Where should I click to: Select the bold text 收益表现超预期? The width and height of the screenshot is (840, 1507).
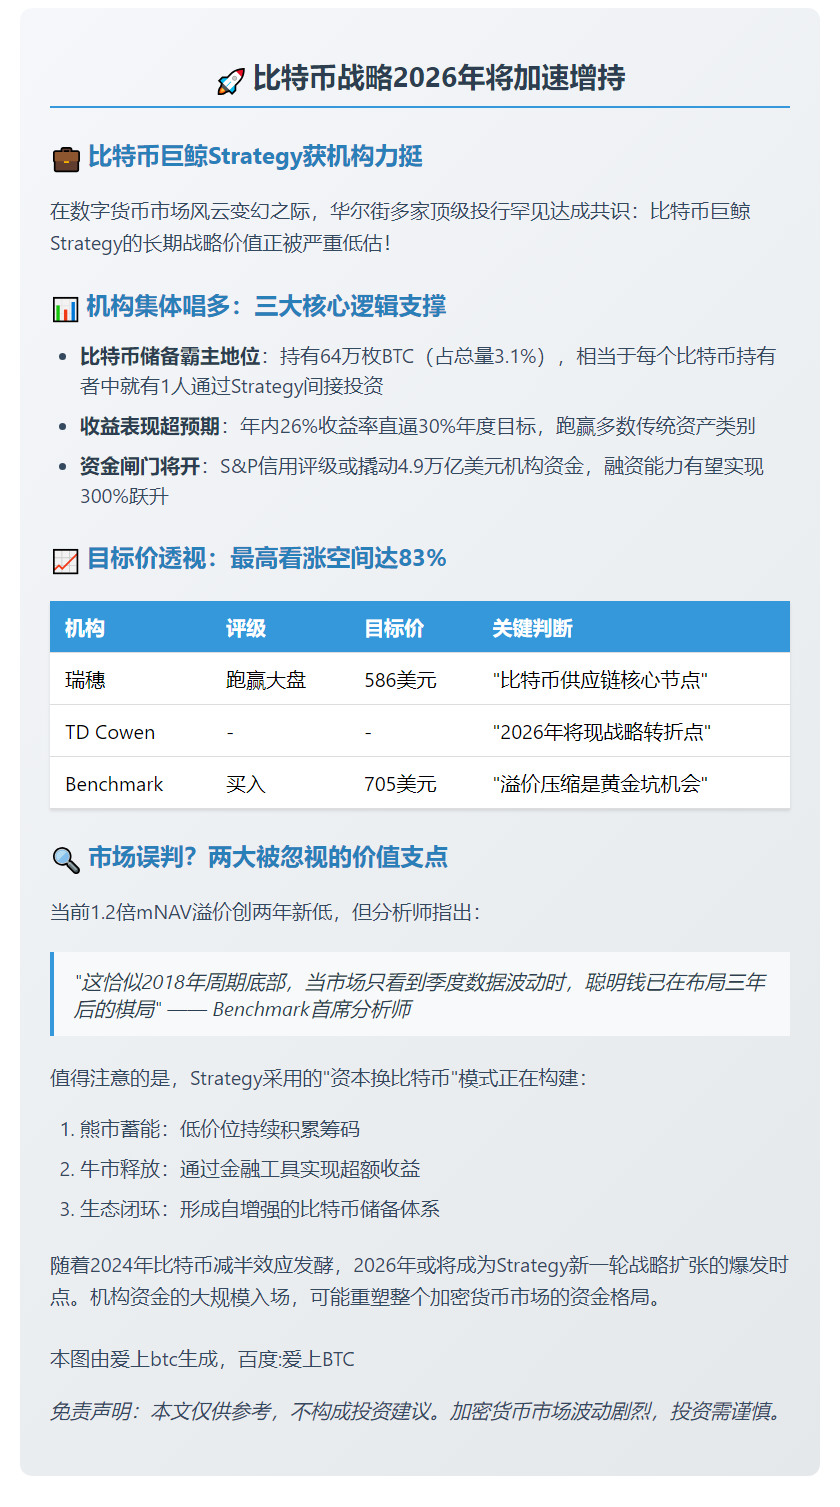(150, 427)
